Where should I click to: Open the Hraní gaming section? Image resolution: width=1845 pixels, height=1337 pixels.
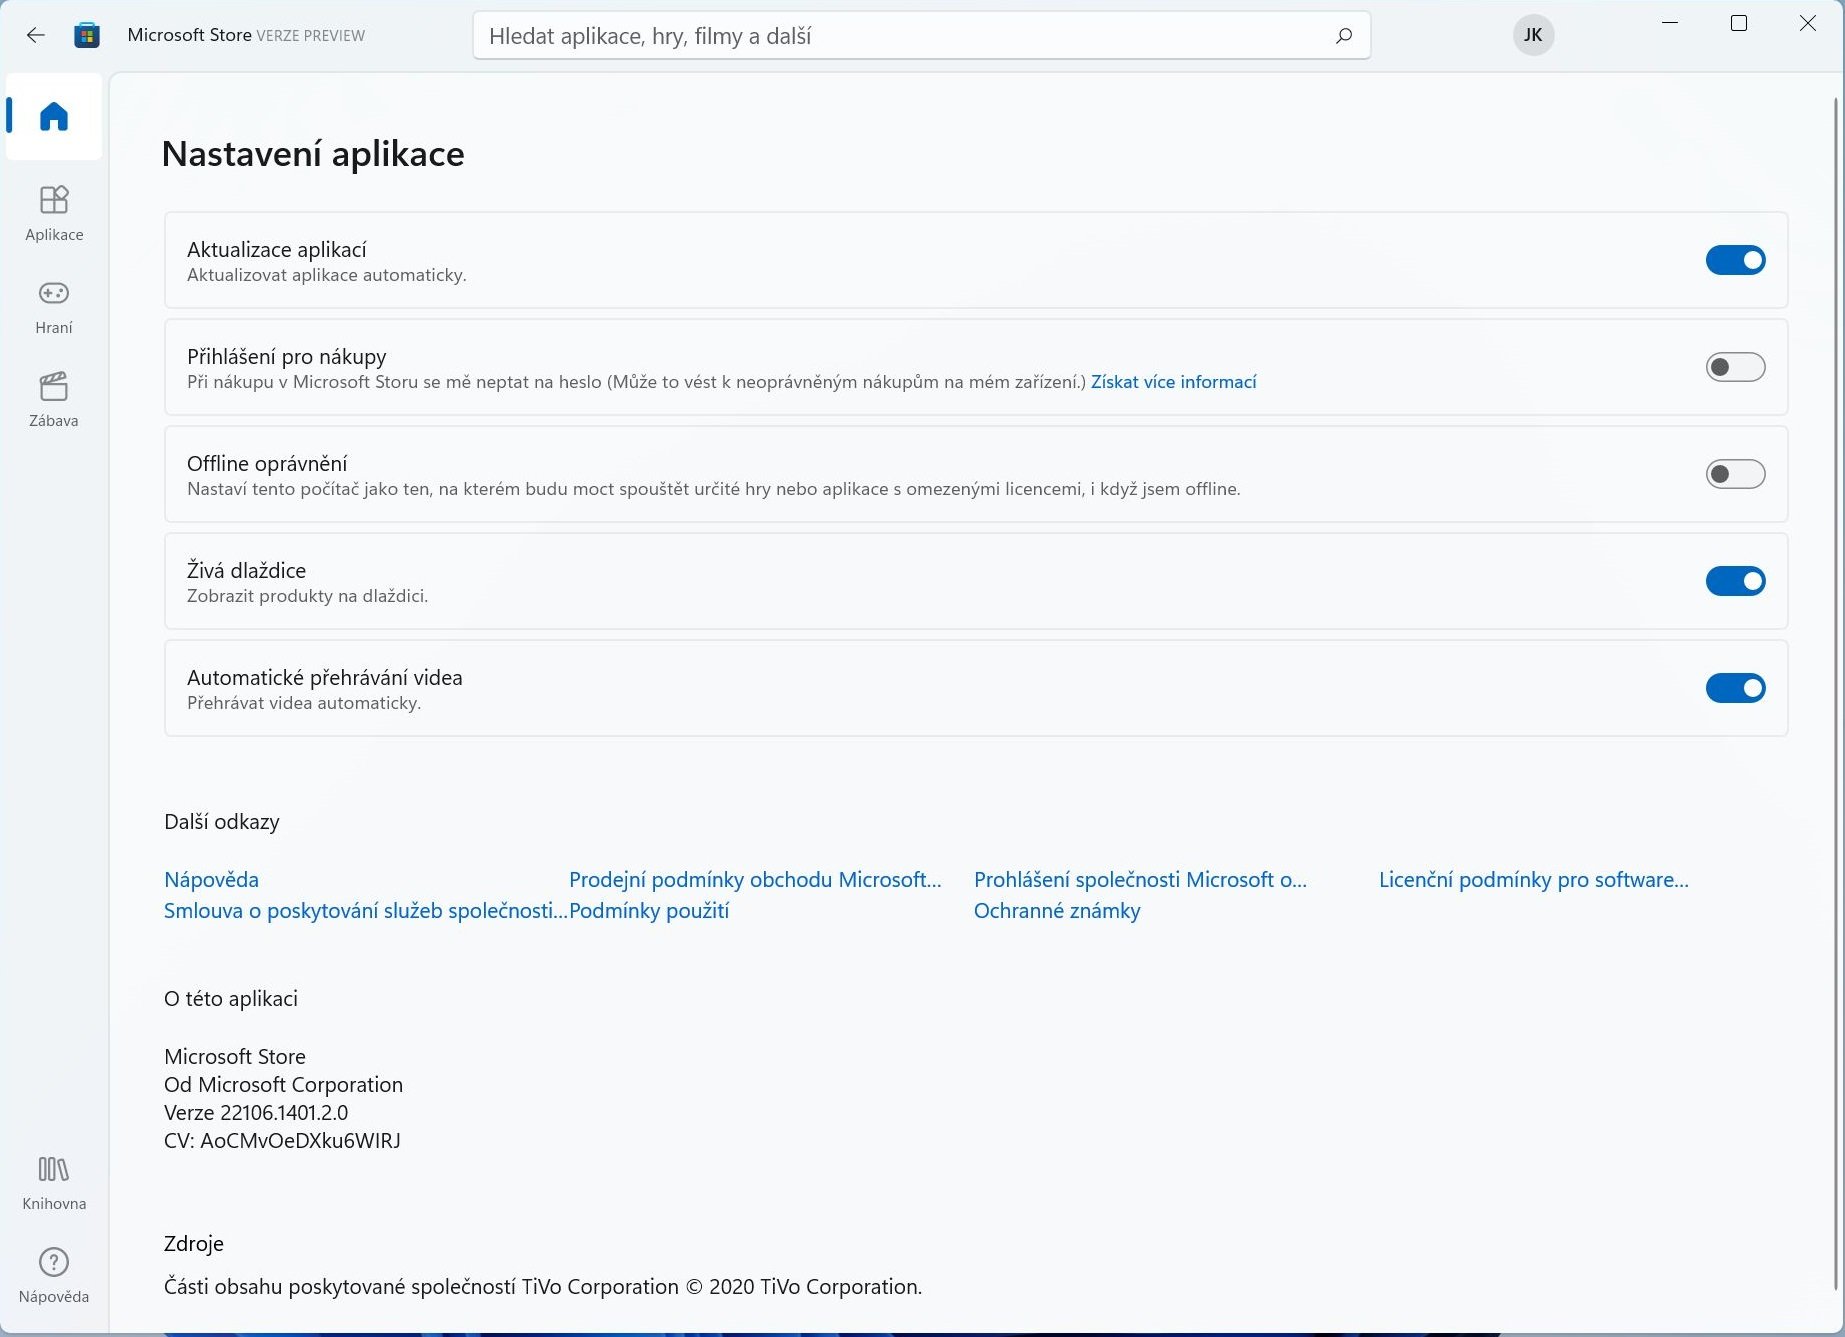click(54, 306)
